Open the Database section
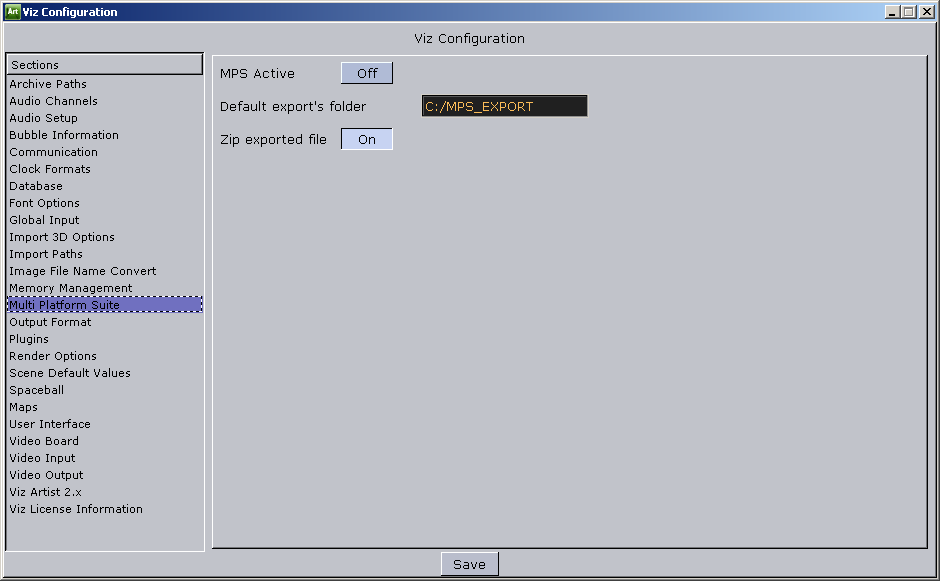The image size is (940, 581). click(35, 186)
